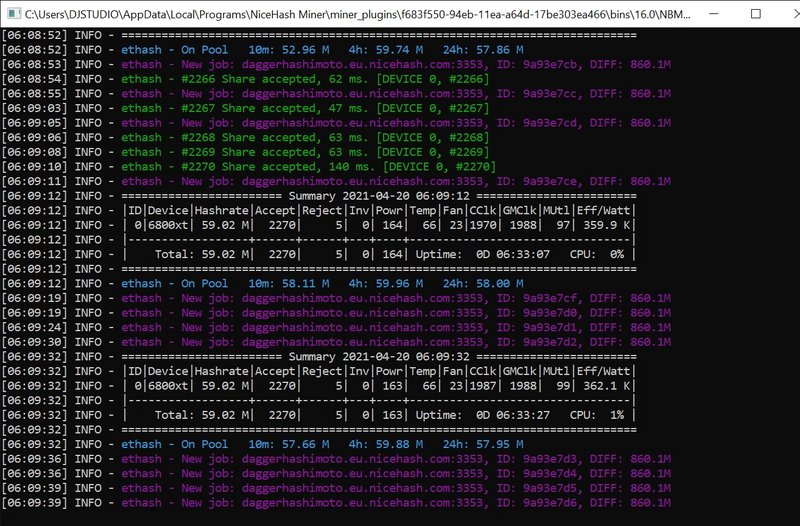The height and width of the screenshot is (526, 800).
Task: Click the 4h: 59.96 M hashrate value
Action: click(386, 284)
